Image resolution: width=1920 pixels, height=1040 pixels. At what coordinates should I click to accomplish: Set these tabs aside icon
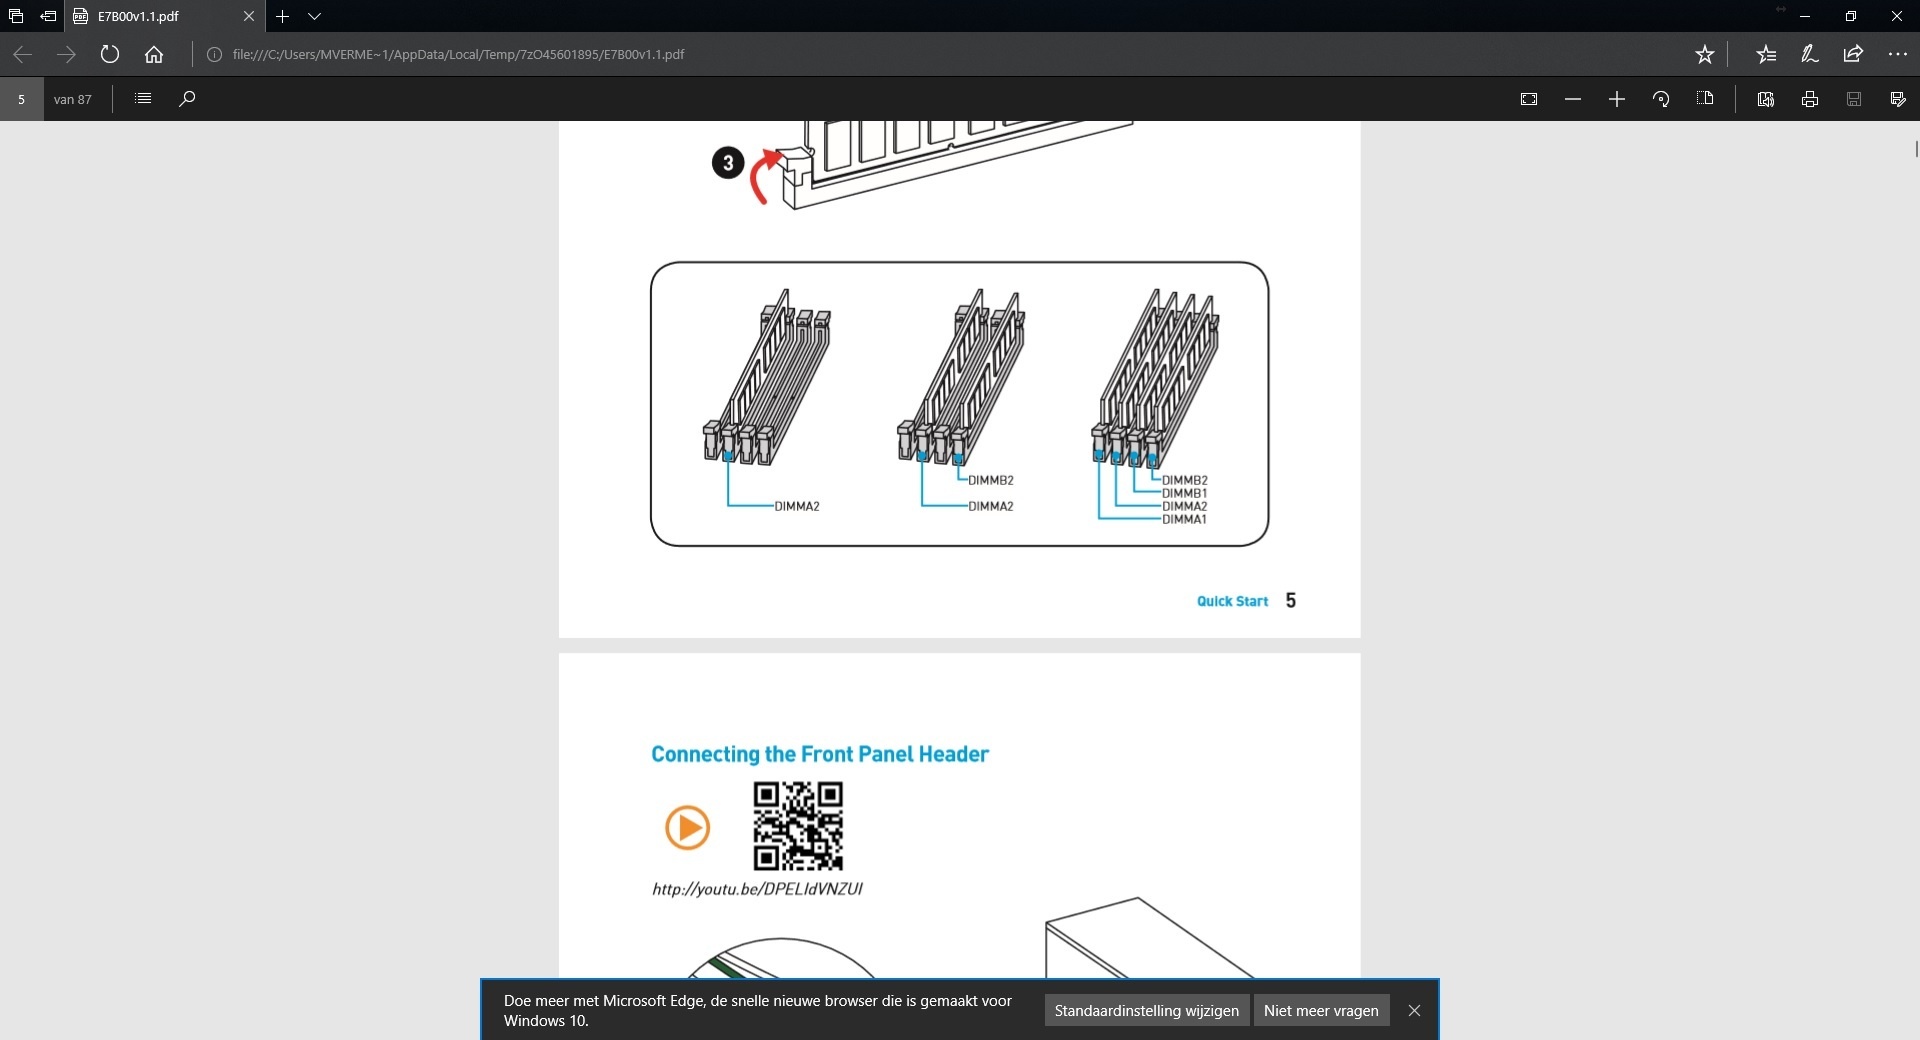48,16
